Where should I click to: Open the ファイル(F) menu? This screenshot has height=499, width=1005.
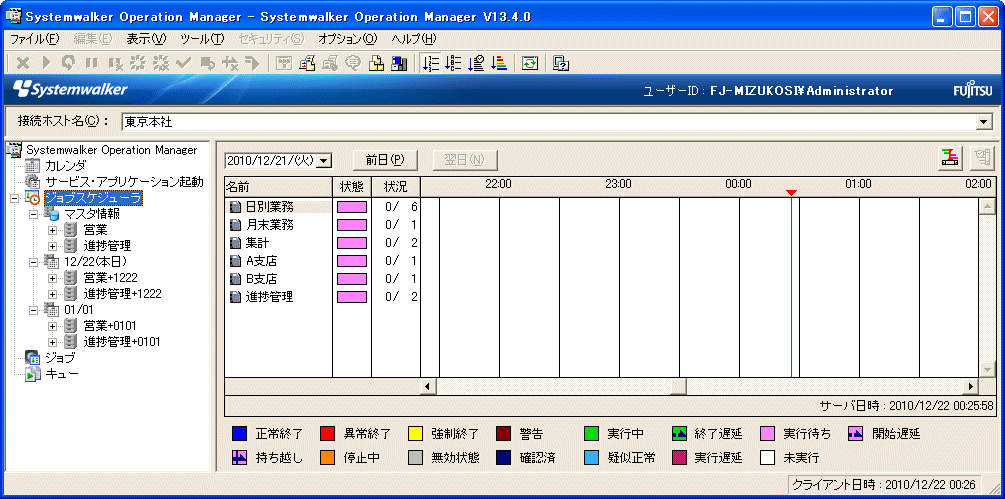pos(35,39)
